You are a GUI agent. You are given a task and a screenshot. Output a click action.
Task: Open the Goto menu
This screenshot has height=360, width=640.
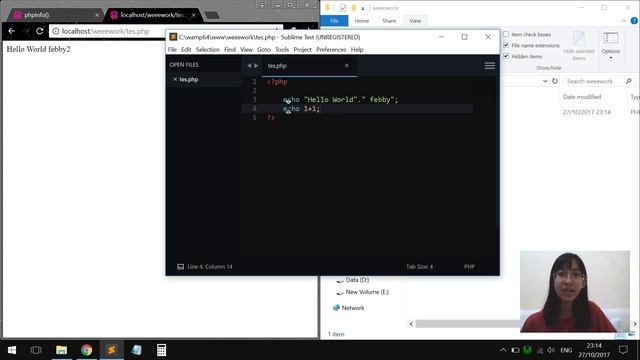[x=264, y=49]
